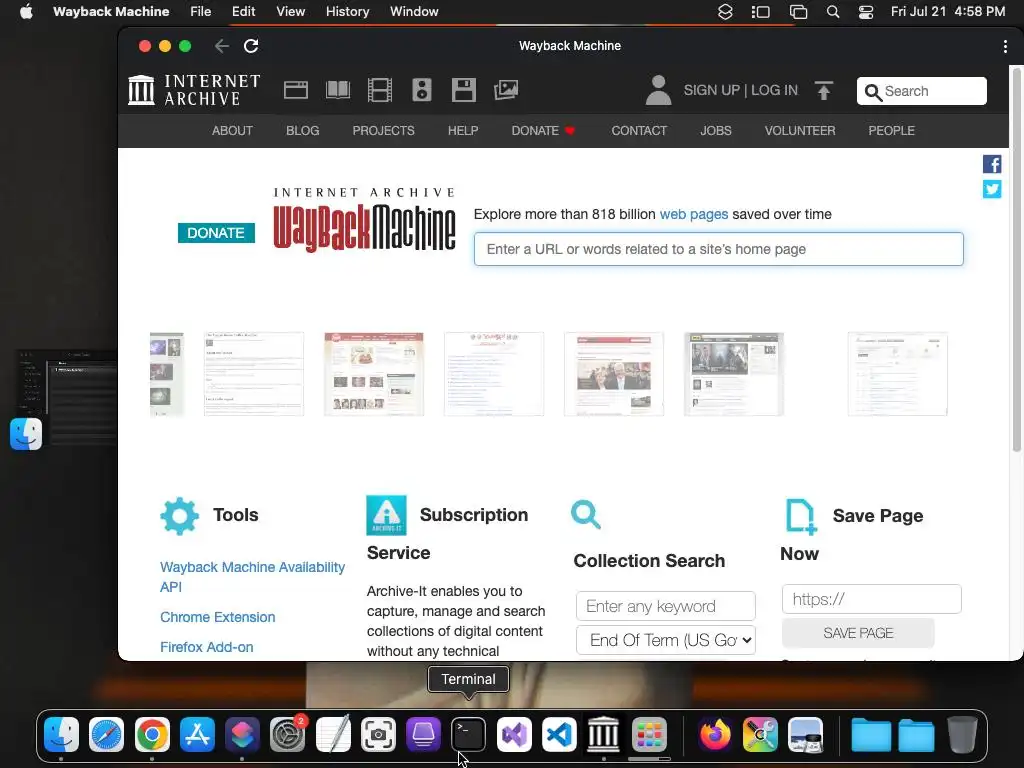Open the BLOG link

pos(302,131)
